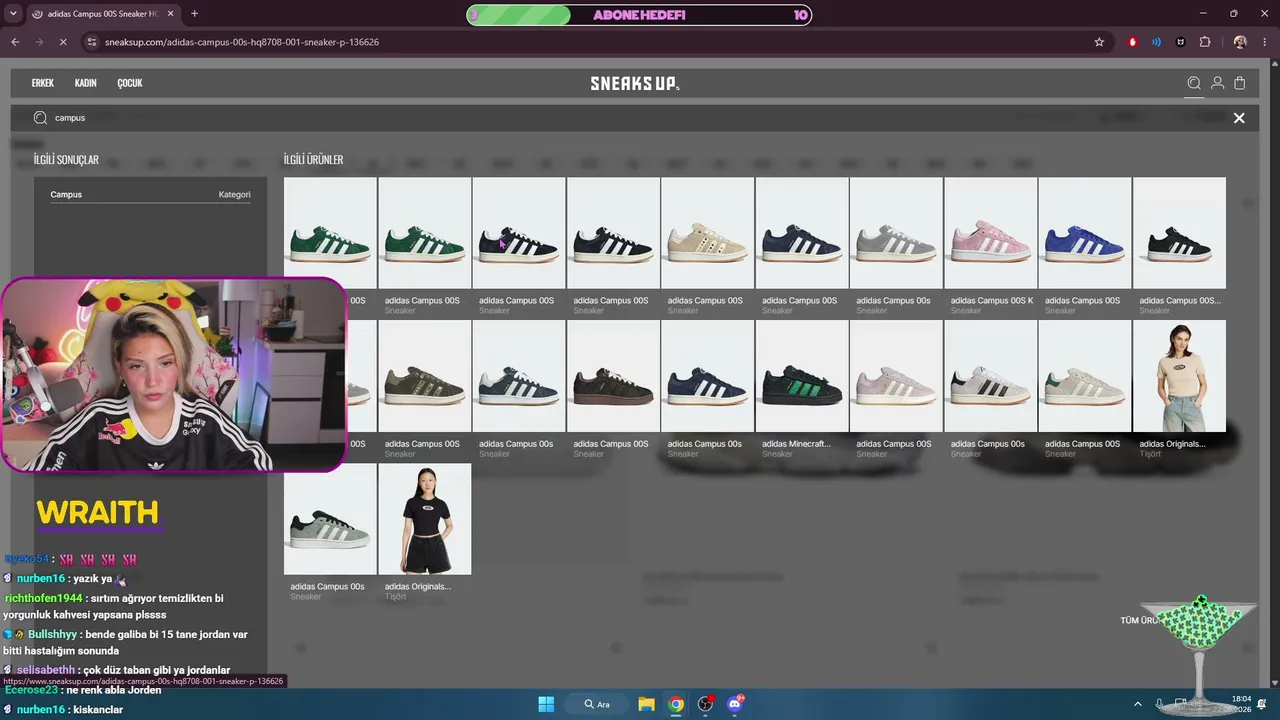1280x720 pixels.
Task: Open the dark brown adidas Campus 00S product
Action: pos(613,390)
